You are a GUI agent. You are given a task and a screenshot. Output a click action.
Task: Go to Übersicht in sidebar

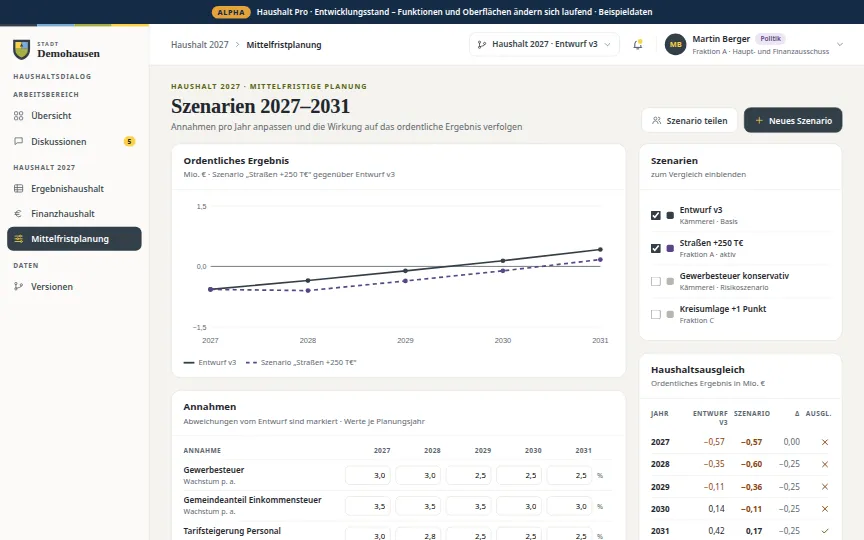tap(74, 116)
